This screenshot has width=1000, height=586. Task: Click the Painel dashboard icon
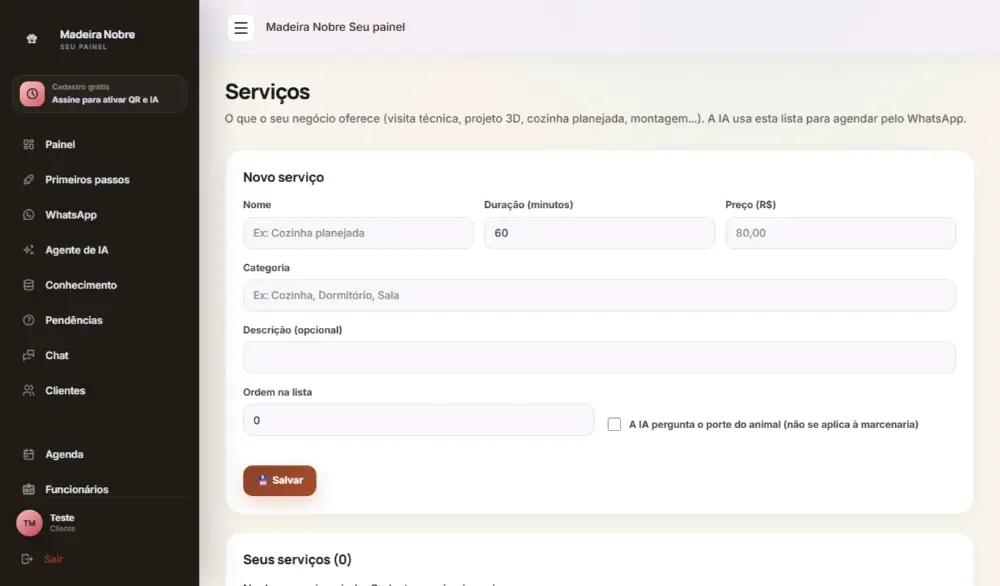29,145
